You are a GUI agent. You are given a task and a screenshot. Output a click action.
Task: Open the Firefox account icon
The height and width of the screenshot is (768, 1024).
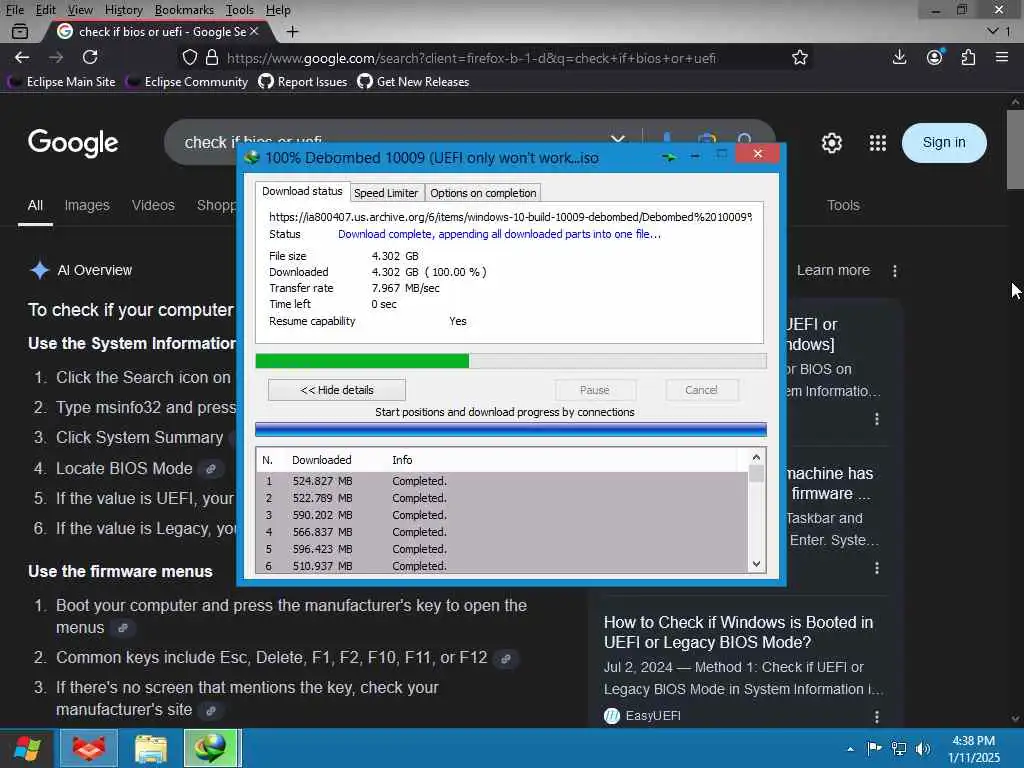(x=935, y=57)
